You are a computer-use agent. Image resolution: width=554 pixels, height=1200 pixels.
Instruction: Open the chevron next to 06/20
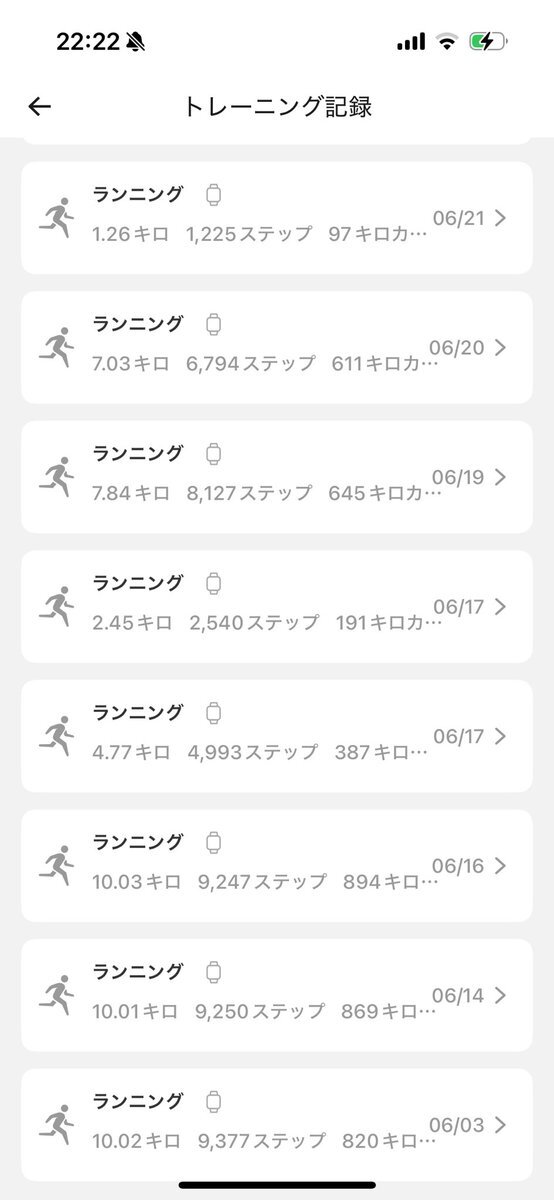(x=501, y=347)
